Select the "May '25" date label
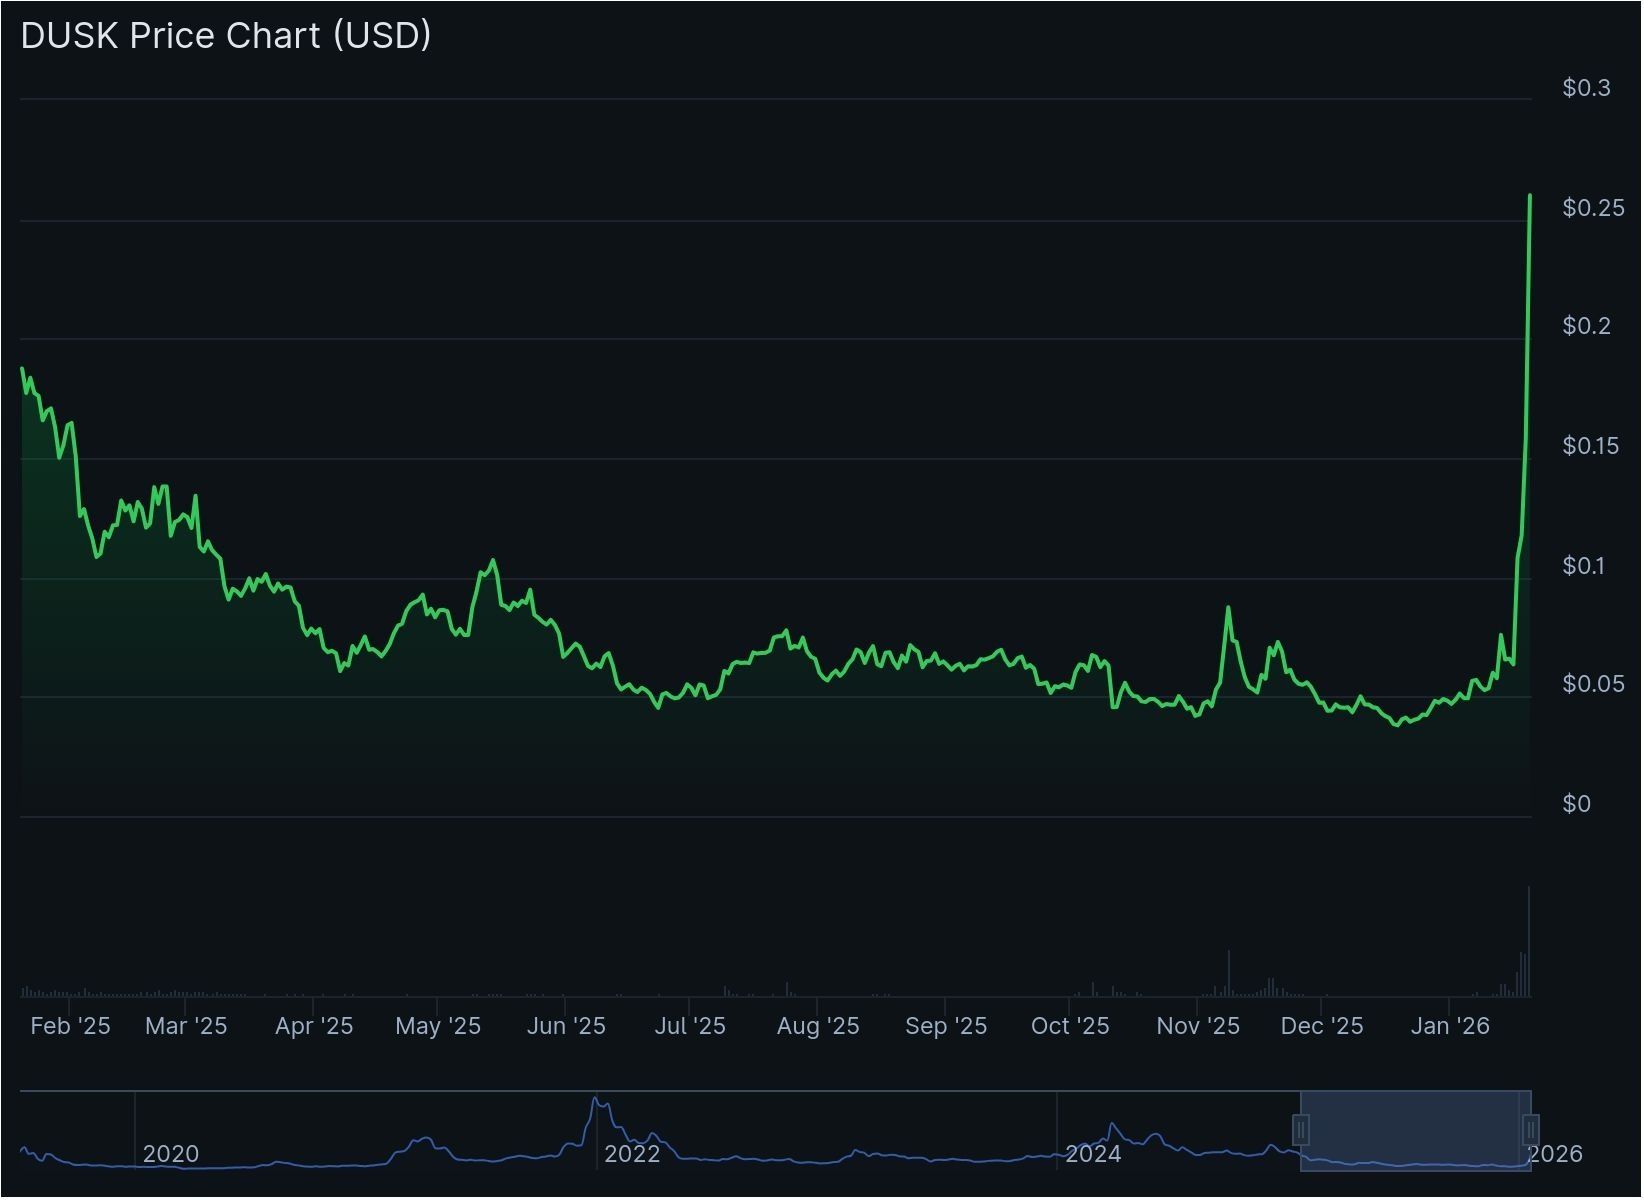The width and height of the screenshot is (1644, 1200). pos(438,1026)
